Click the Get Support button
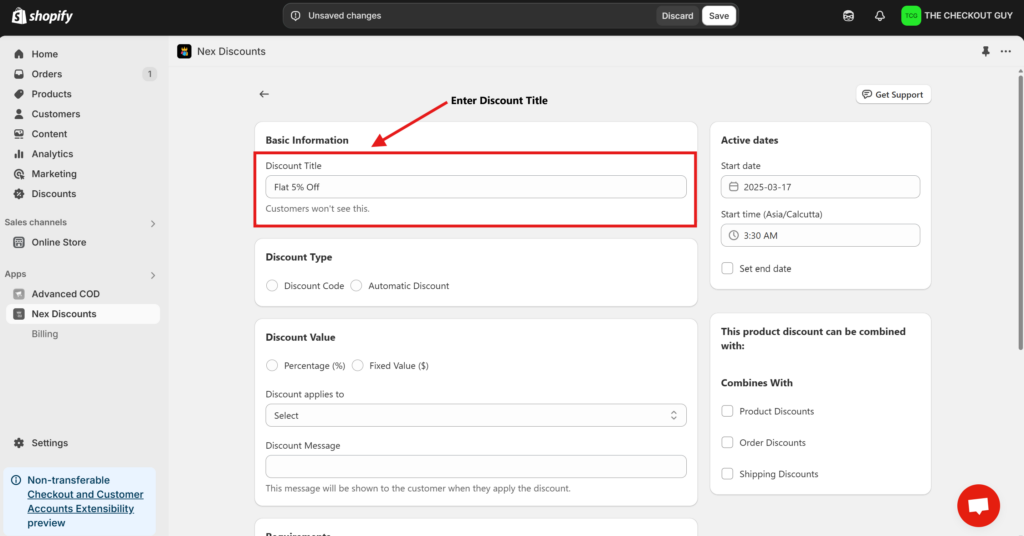 point(893,94)
